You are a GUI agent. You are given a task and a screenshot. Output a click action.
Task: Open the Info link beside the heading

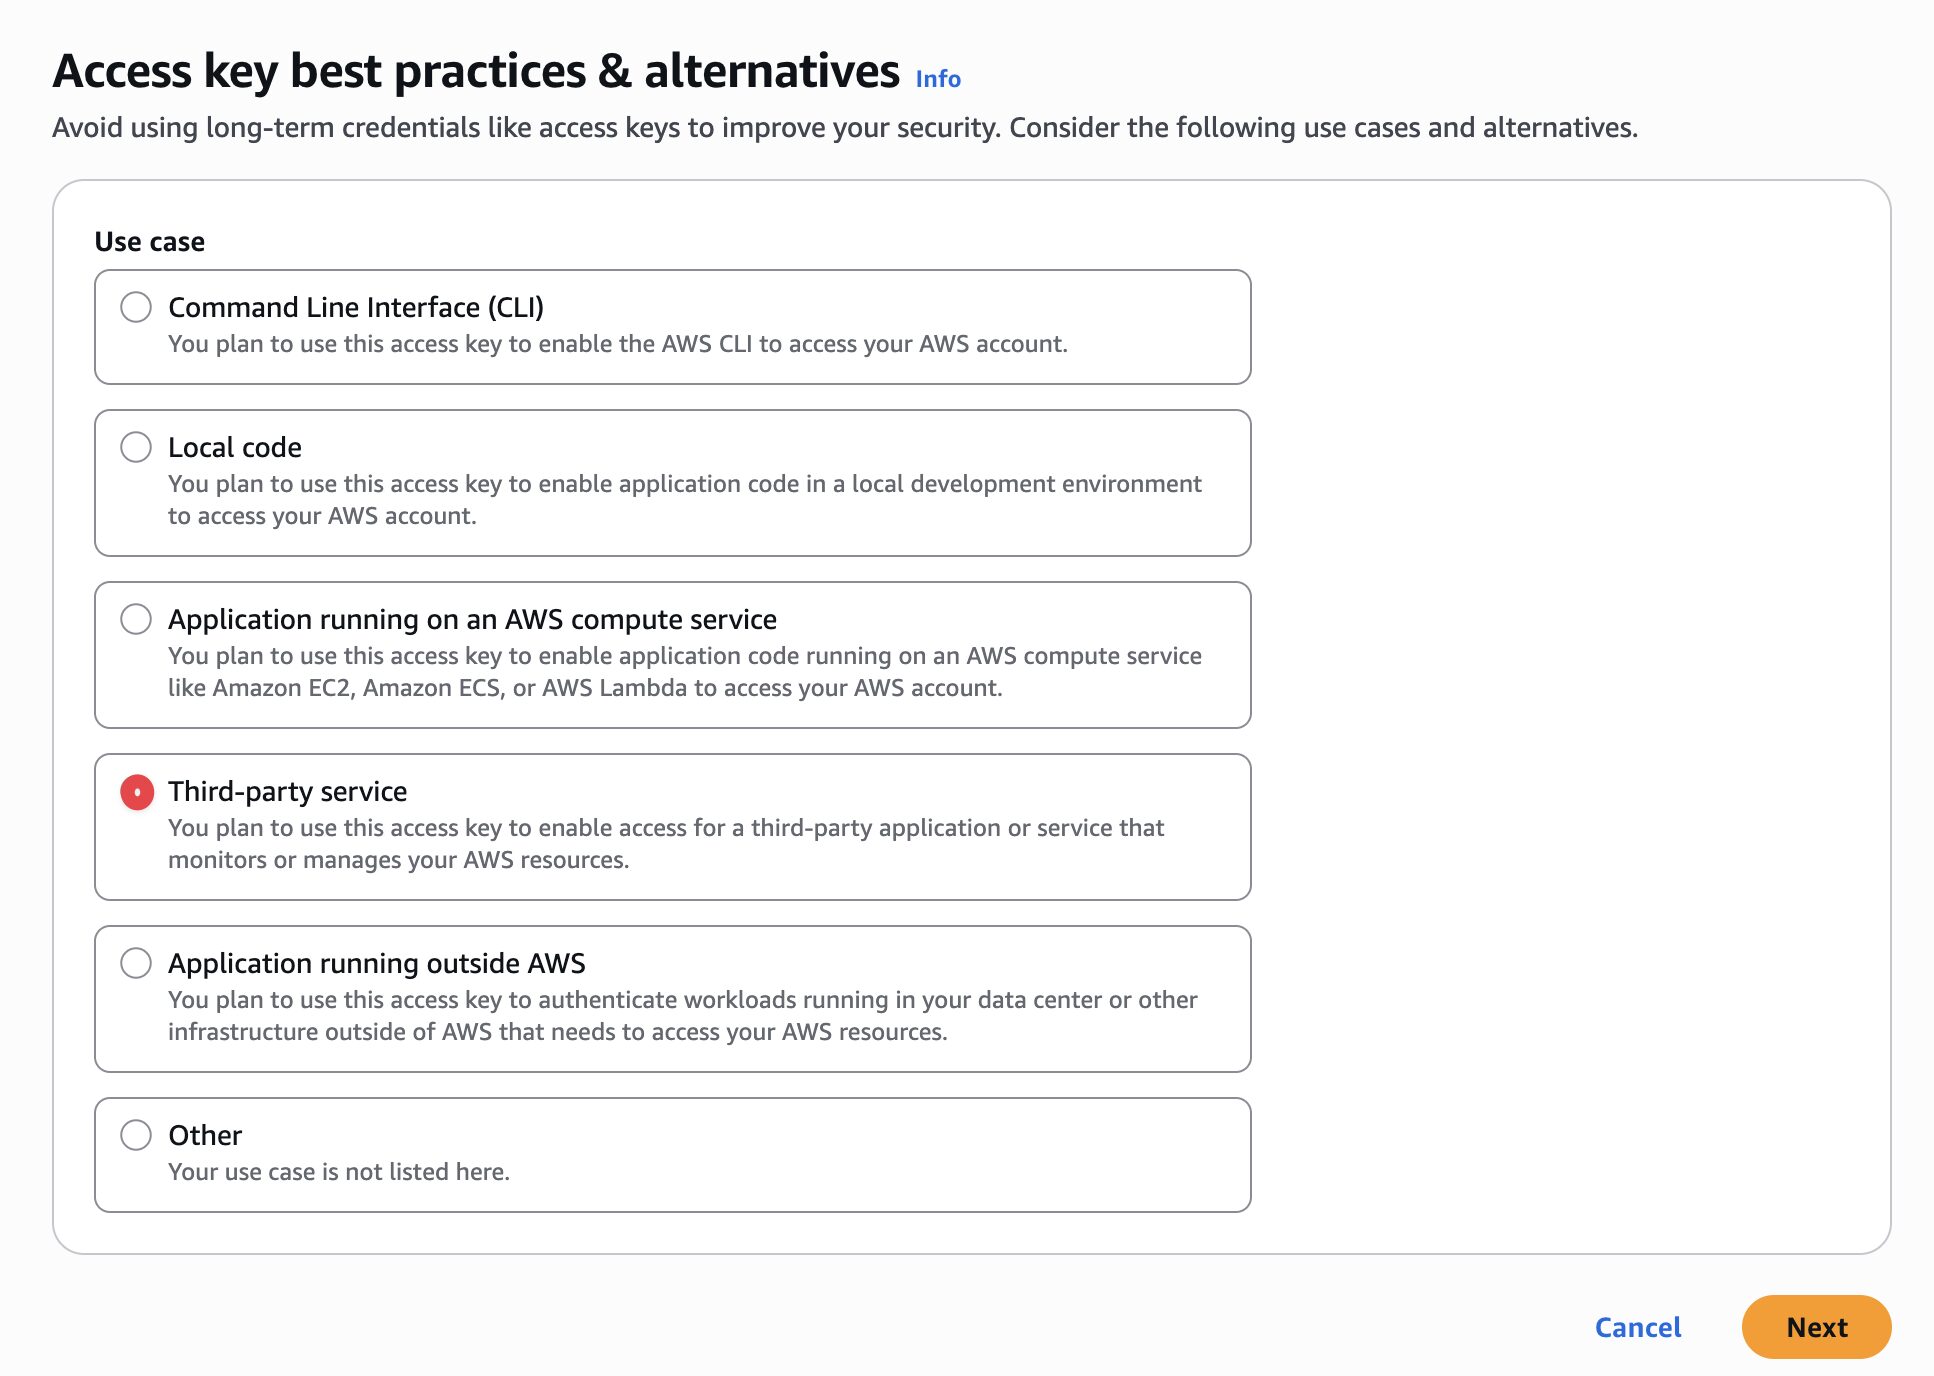(938, 79)
